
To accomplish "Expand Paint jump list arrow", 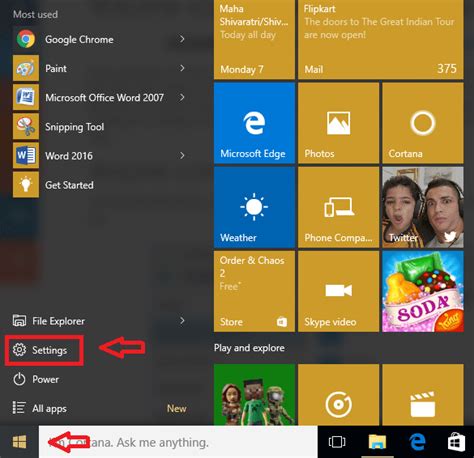I will coord(182,68).
